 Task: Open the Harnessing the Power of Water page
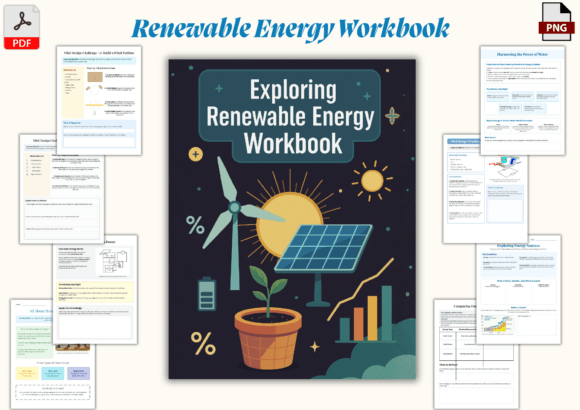[522, 100]
